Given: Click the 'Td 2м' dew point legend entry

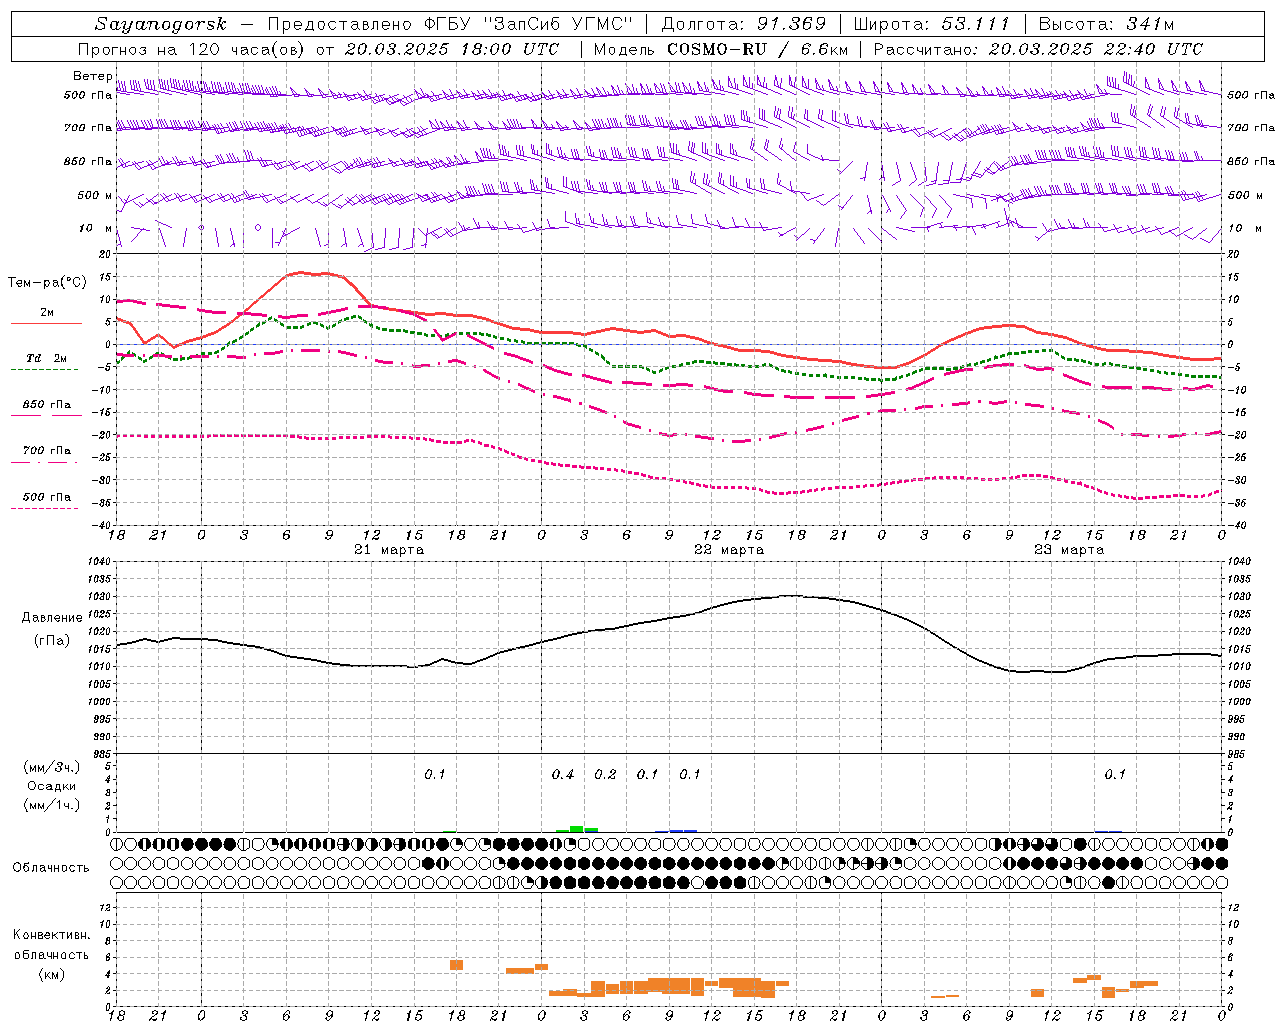Looking at the screenshot, I should (x=46, y=358).
